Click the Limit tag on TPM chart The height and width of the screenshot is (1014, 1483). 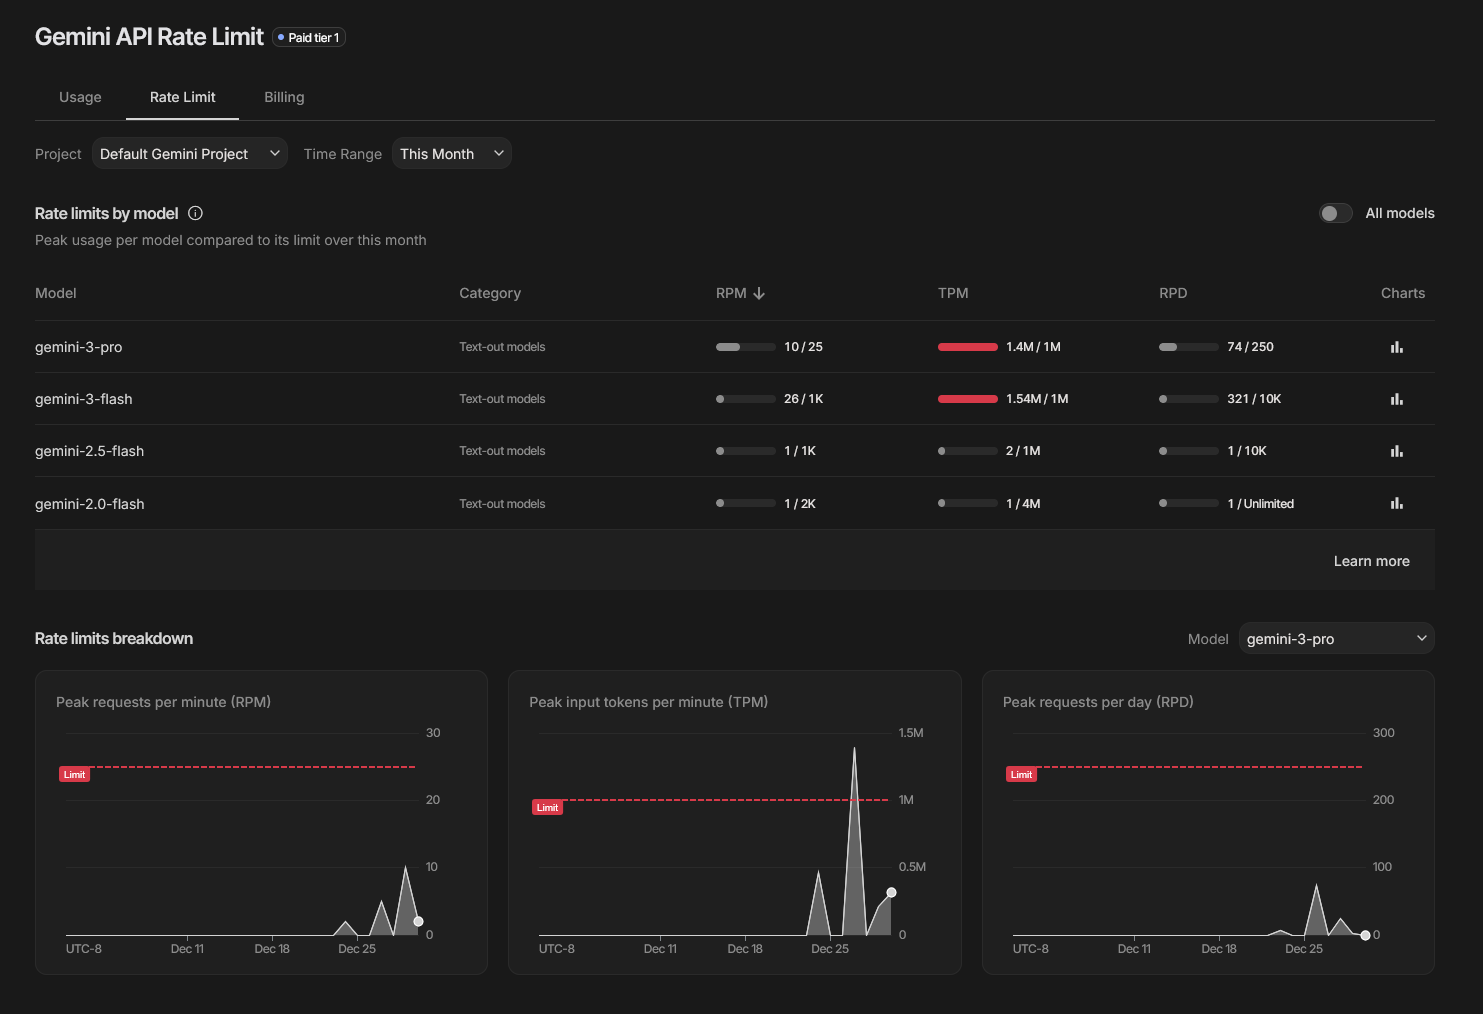(x=547, y=808)
